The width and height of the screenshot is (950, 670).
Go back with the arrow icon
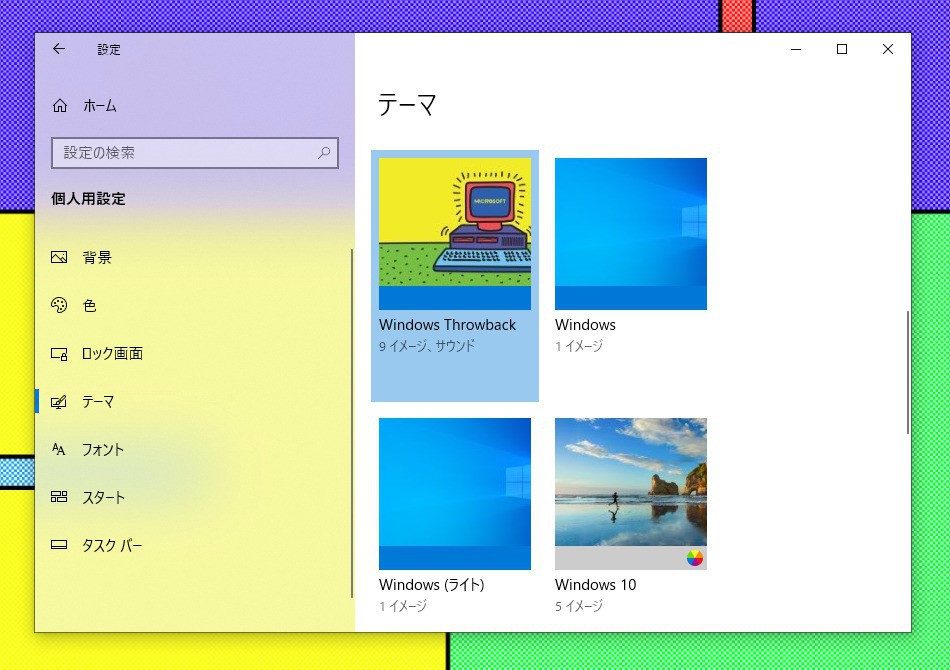pyautogui.click(x=59, y=49)
